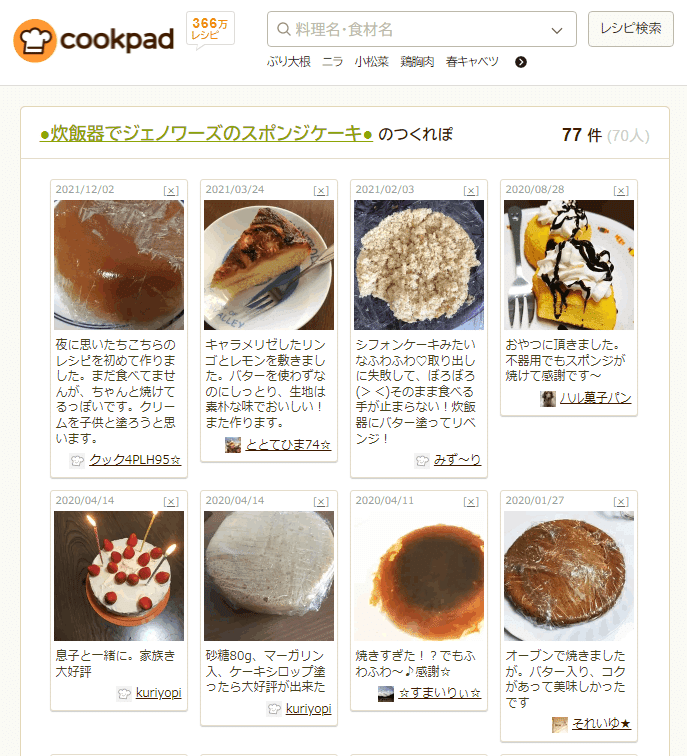Click the magnifier icon in search box

point(283,29)
